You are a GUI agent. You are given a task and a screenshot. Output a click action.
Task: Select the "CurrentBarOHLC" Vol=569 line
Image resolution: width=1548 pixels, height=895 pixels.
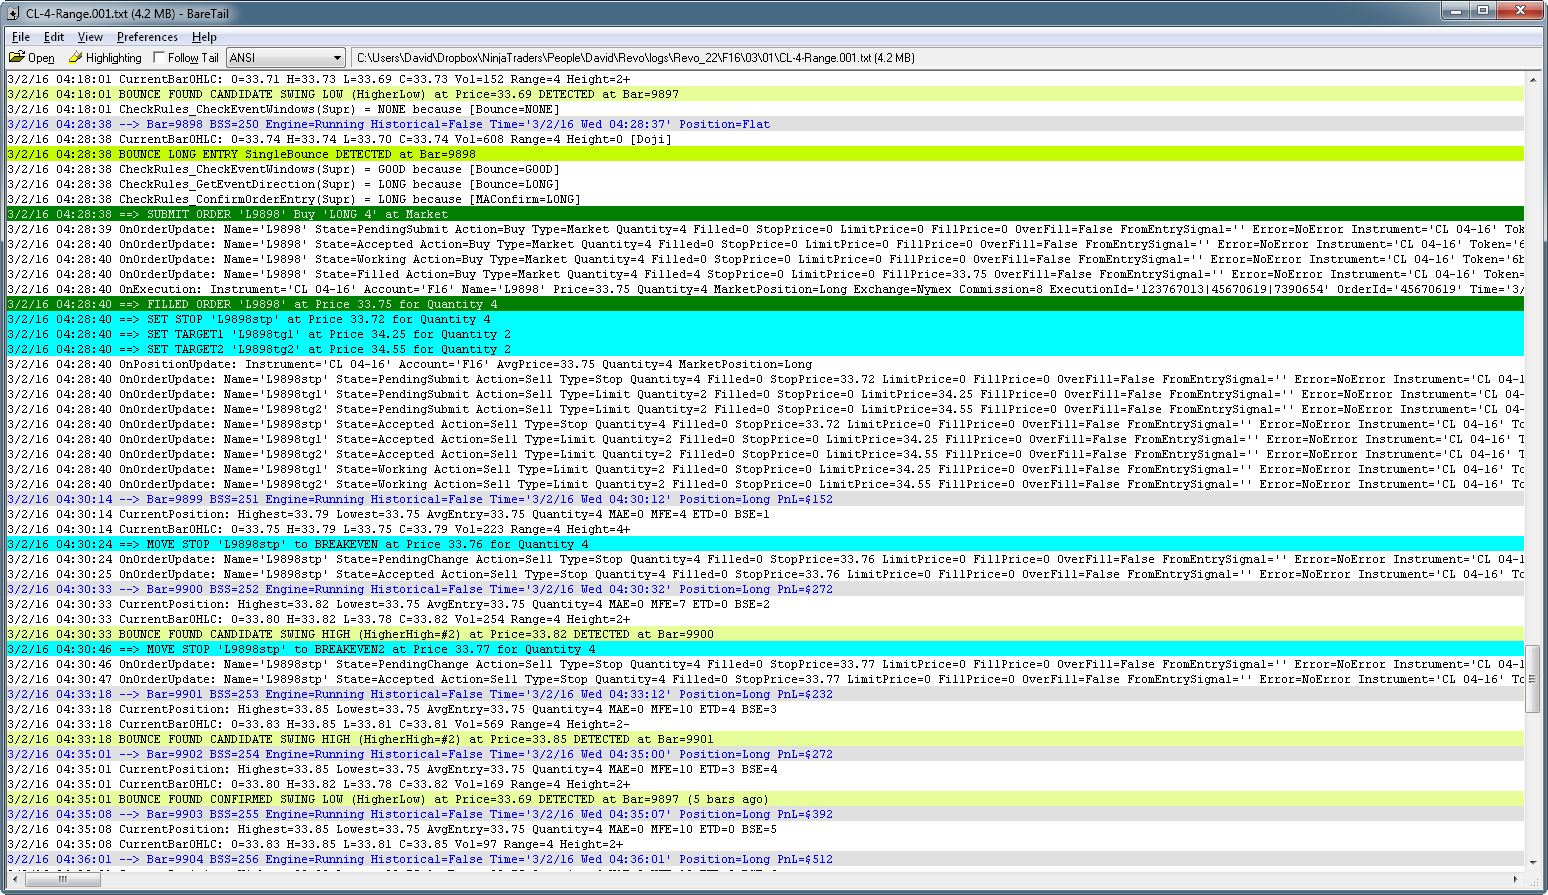click(765, 724)
